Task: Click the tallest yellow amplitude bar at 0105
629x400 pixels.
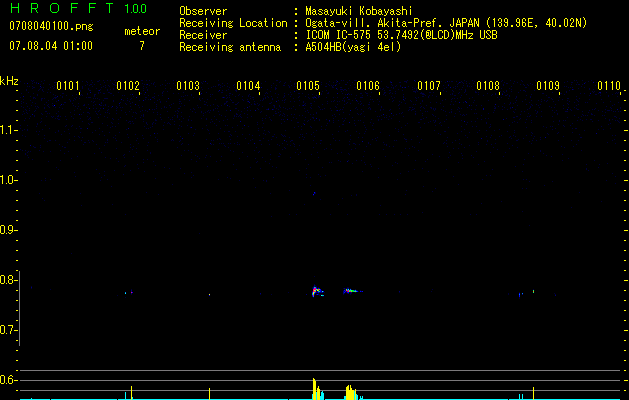Action: pyautogui.click(x=314, y=388)
